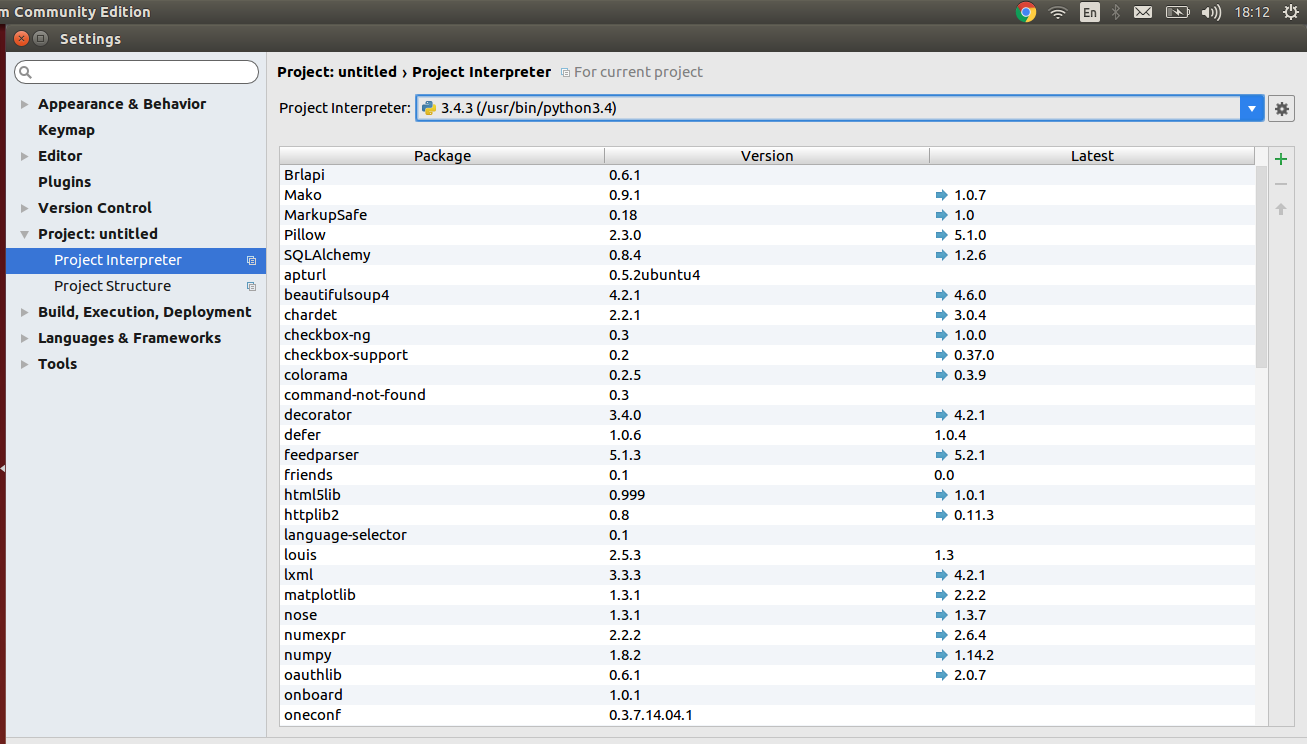This screenshot has width=1307, height=744.
Task: Select Plugins in settings tree
Action: 64,182
